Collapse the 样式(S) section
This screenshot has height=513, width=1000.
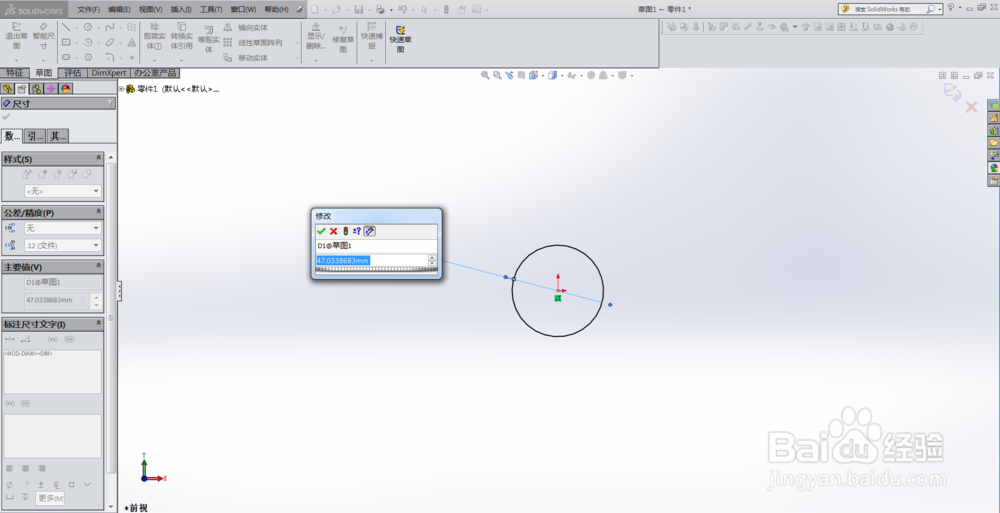pos(98,158)
